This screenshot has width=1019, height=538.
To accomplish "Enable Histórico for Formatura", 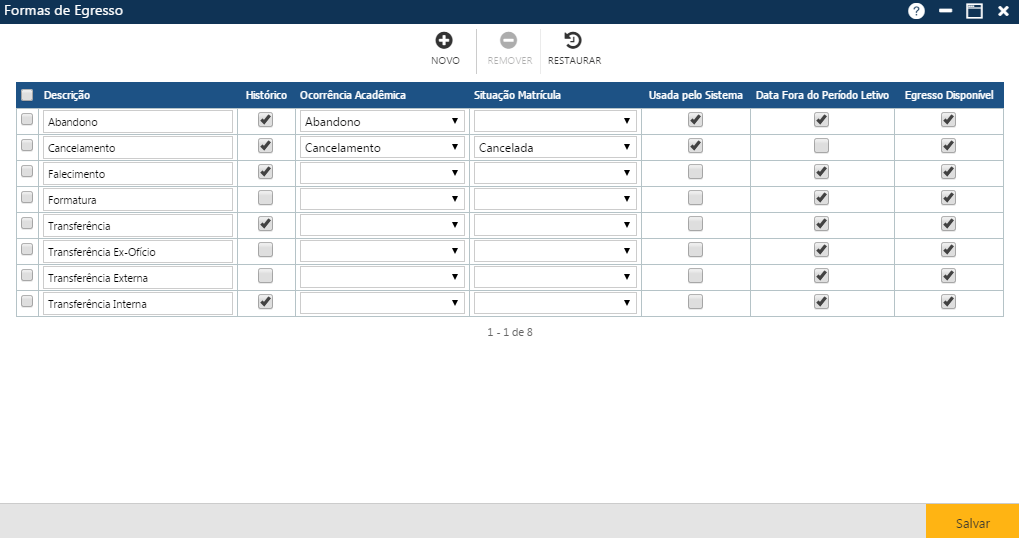I will [x=265, y=198].
